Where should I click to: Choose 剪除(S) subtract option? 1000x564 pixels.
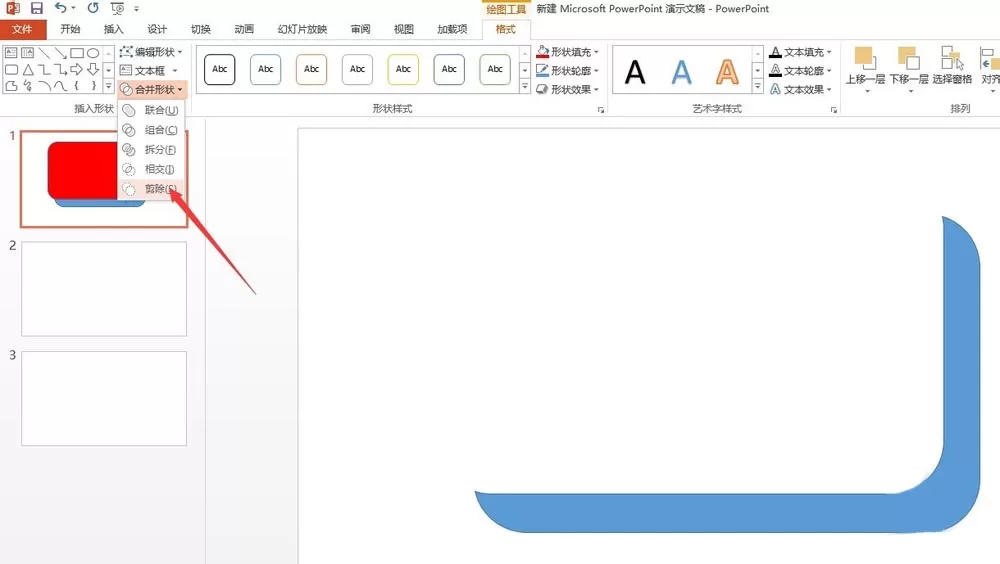pyautogui.click(x=151, y=189)
